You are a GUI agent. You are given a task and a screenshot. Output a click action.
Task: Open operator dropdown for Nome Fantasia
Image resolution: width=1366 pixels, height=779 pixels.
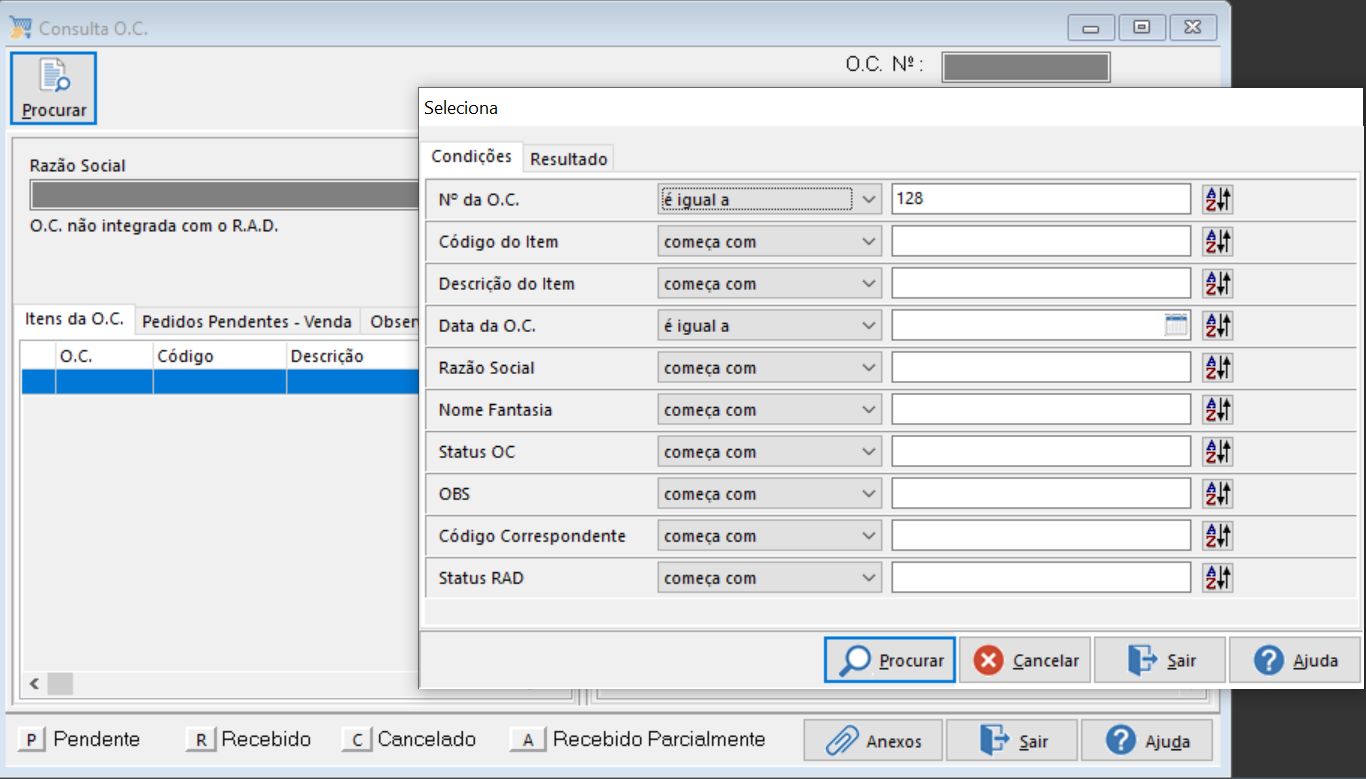[769, 409]
